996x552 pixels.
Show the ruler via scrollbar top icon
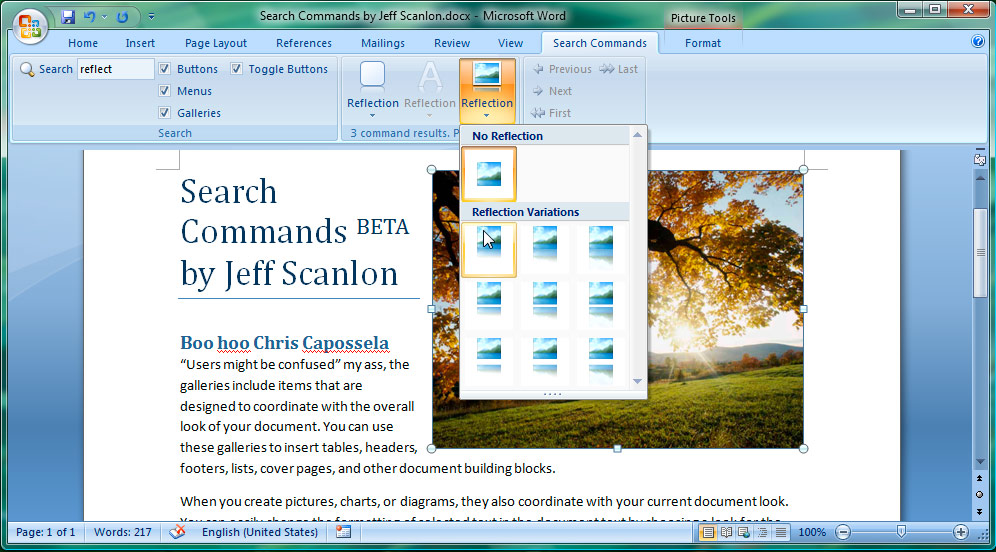[x=979, y=159]
